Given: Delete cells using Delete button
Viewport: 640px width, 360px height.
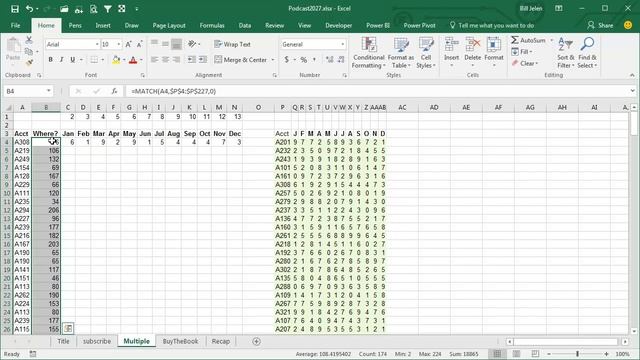Looking at the screenshot, I should (473, 53).
